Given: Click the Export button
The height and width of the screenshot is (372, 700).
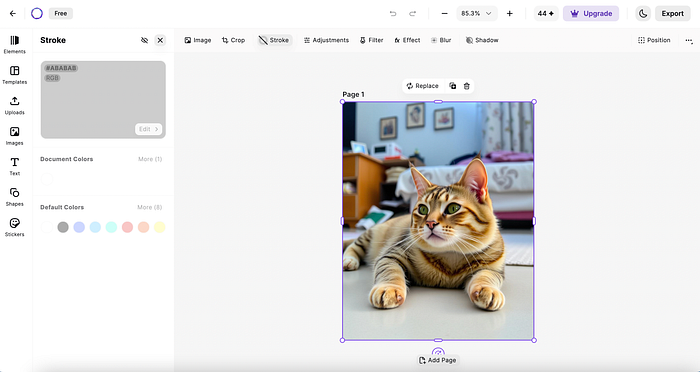Looking at the screenshot, I should point(673,13).
